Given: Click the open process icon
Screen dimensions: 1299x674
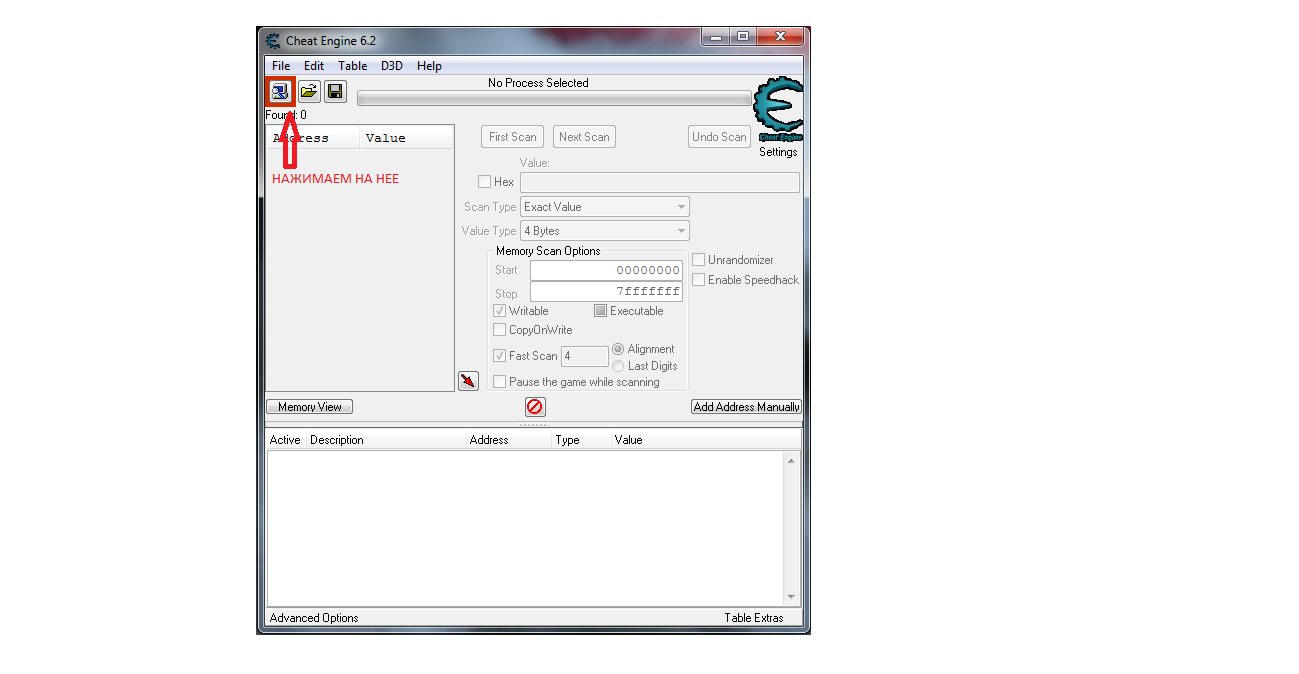Looking at the screenshot, I should pos(280,92).
